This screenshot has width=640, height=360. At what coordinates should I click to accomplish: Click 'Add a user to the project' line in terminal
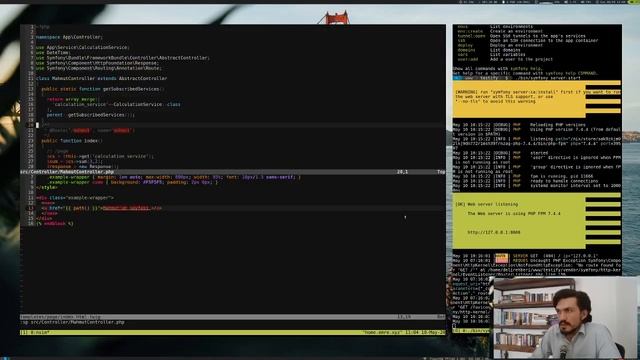click(x=521, y=59)
